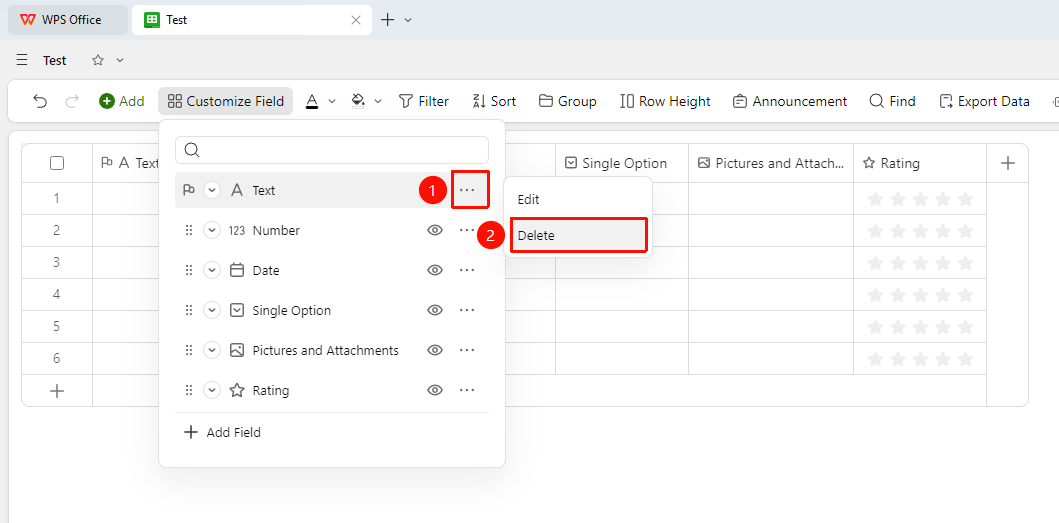Click the Pictures and Attachments drag handle

(x=189, y=350)
